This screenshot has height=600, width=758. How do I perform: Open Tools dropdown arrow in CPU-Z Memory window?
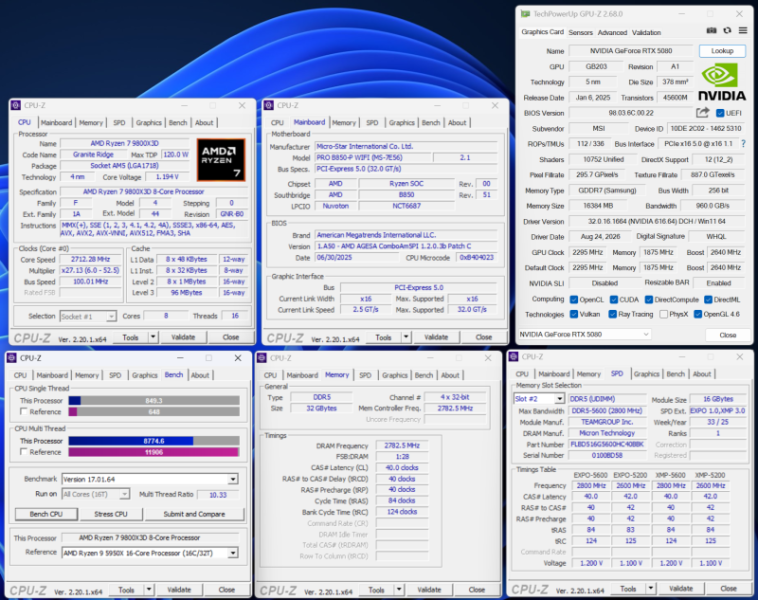click(399, 589)
